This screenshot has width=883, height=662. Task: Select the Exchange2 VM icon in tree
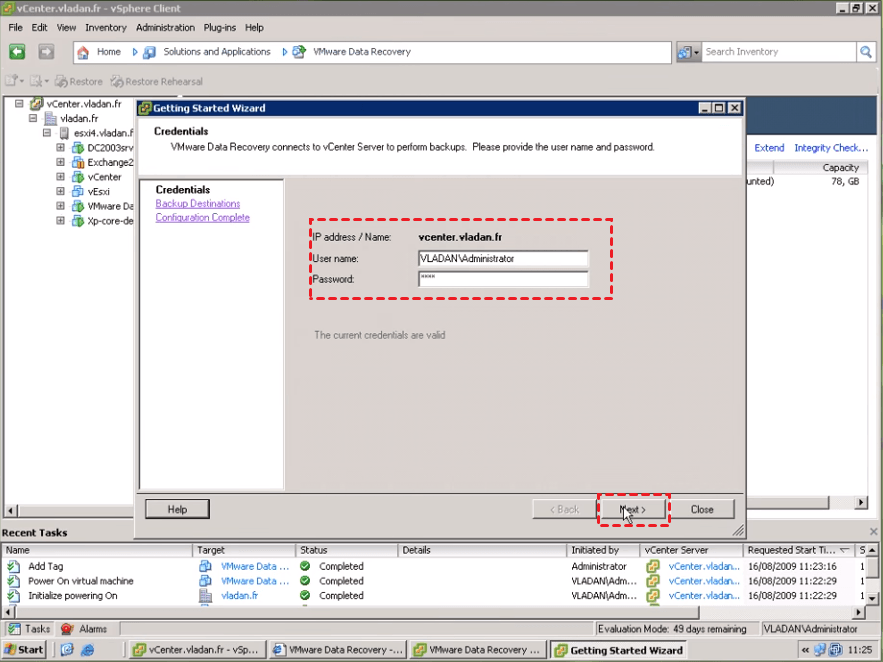click(x=78, y=163)
